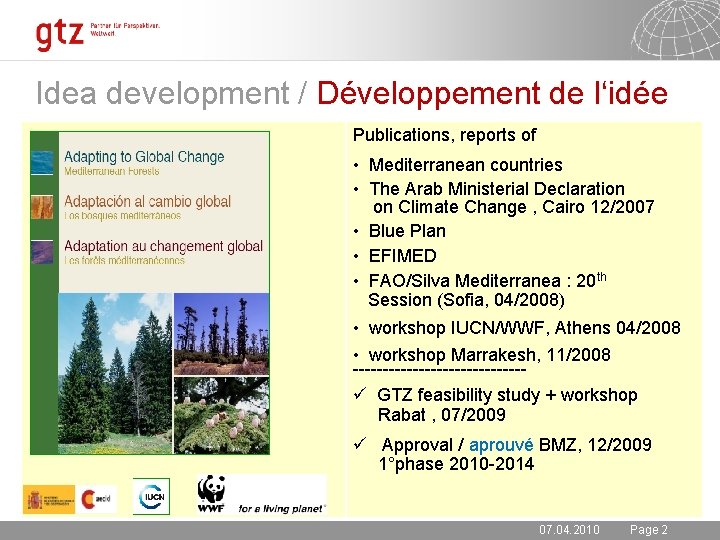This screenshot has height=540, width=720.
Task: Click 'Adapting to Global Change' title
Action: pos(144,157)
